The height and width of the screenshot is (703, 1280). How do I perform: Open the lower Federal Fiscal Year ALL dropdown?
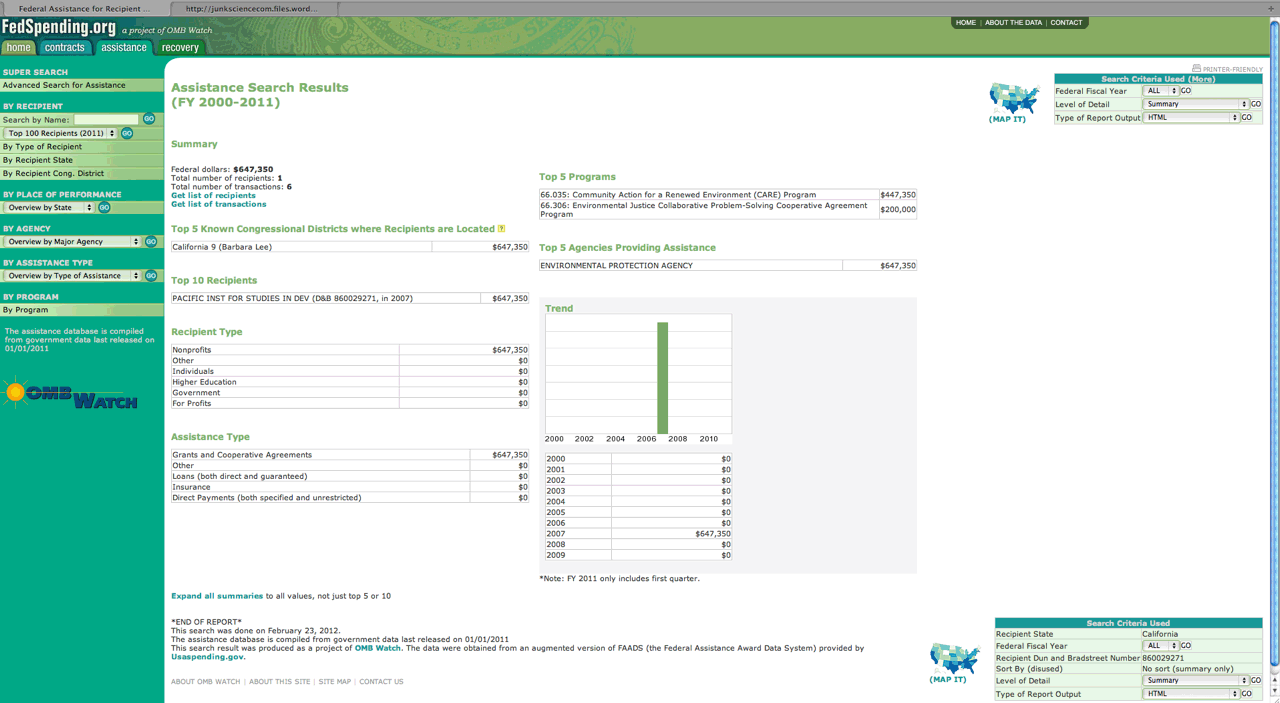[1161, 646]
